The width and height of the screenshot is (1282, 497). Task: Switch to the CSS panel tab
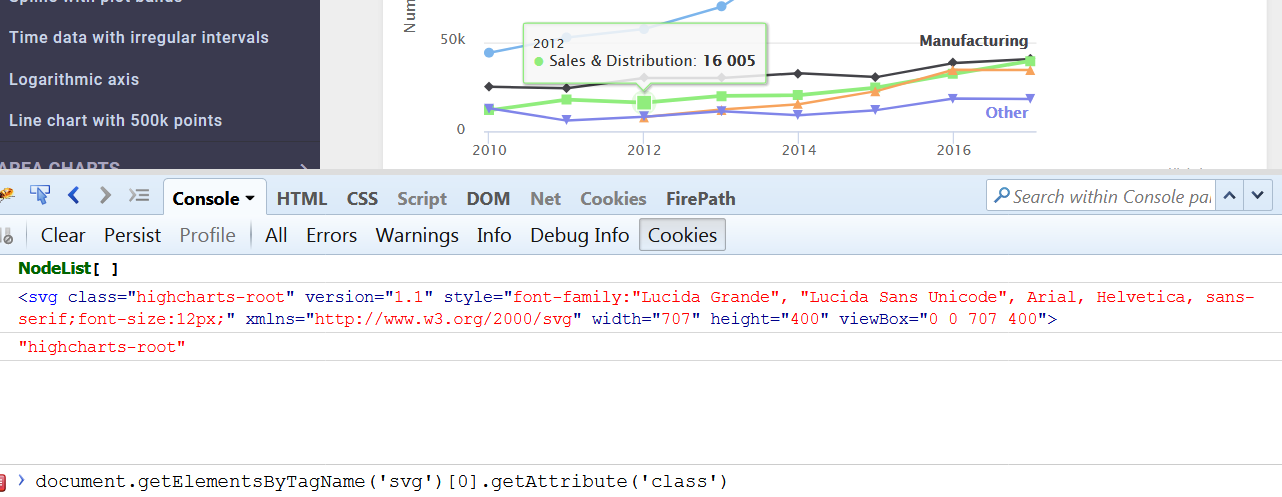(x=362, y=199)
